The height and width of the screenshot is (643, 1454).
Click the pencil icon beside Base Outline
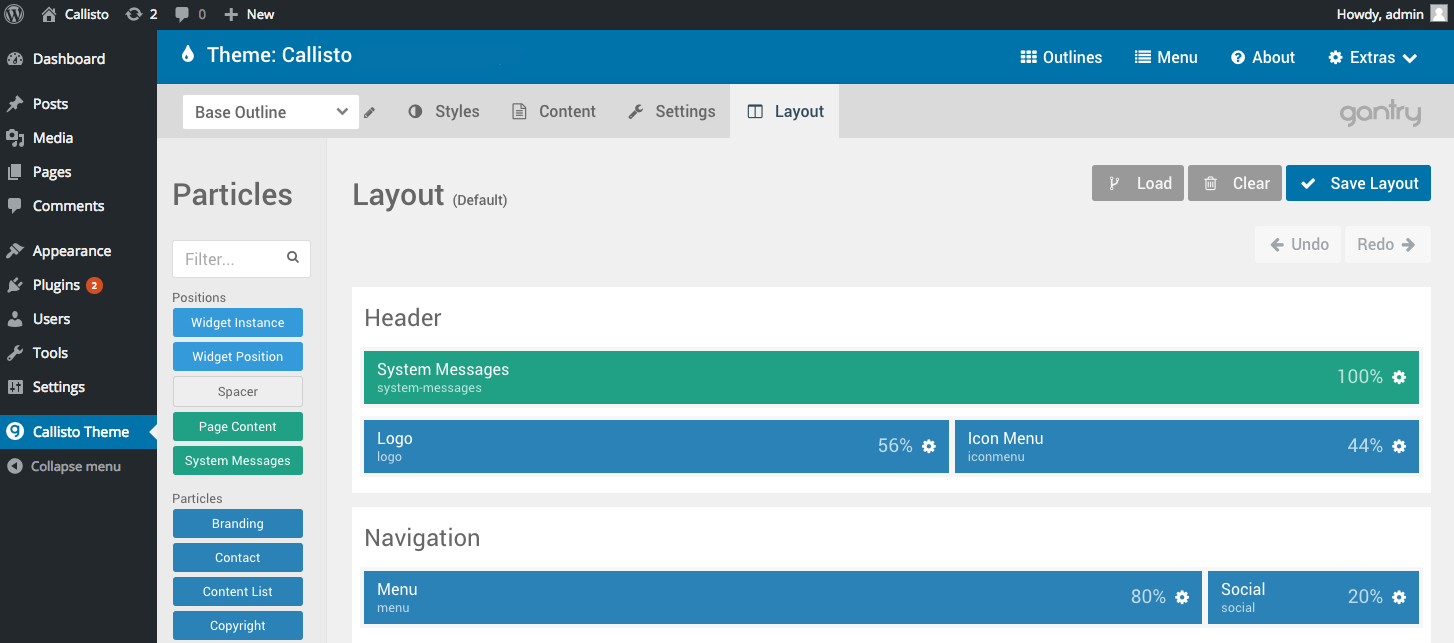(370, 112)
